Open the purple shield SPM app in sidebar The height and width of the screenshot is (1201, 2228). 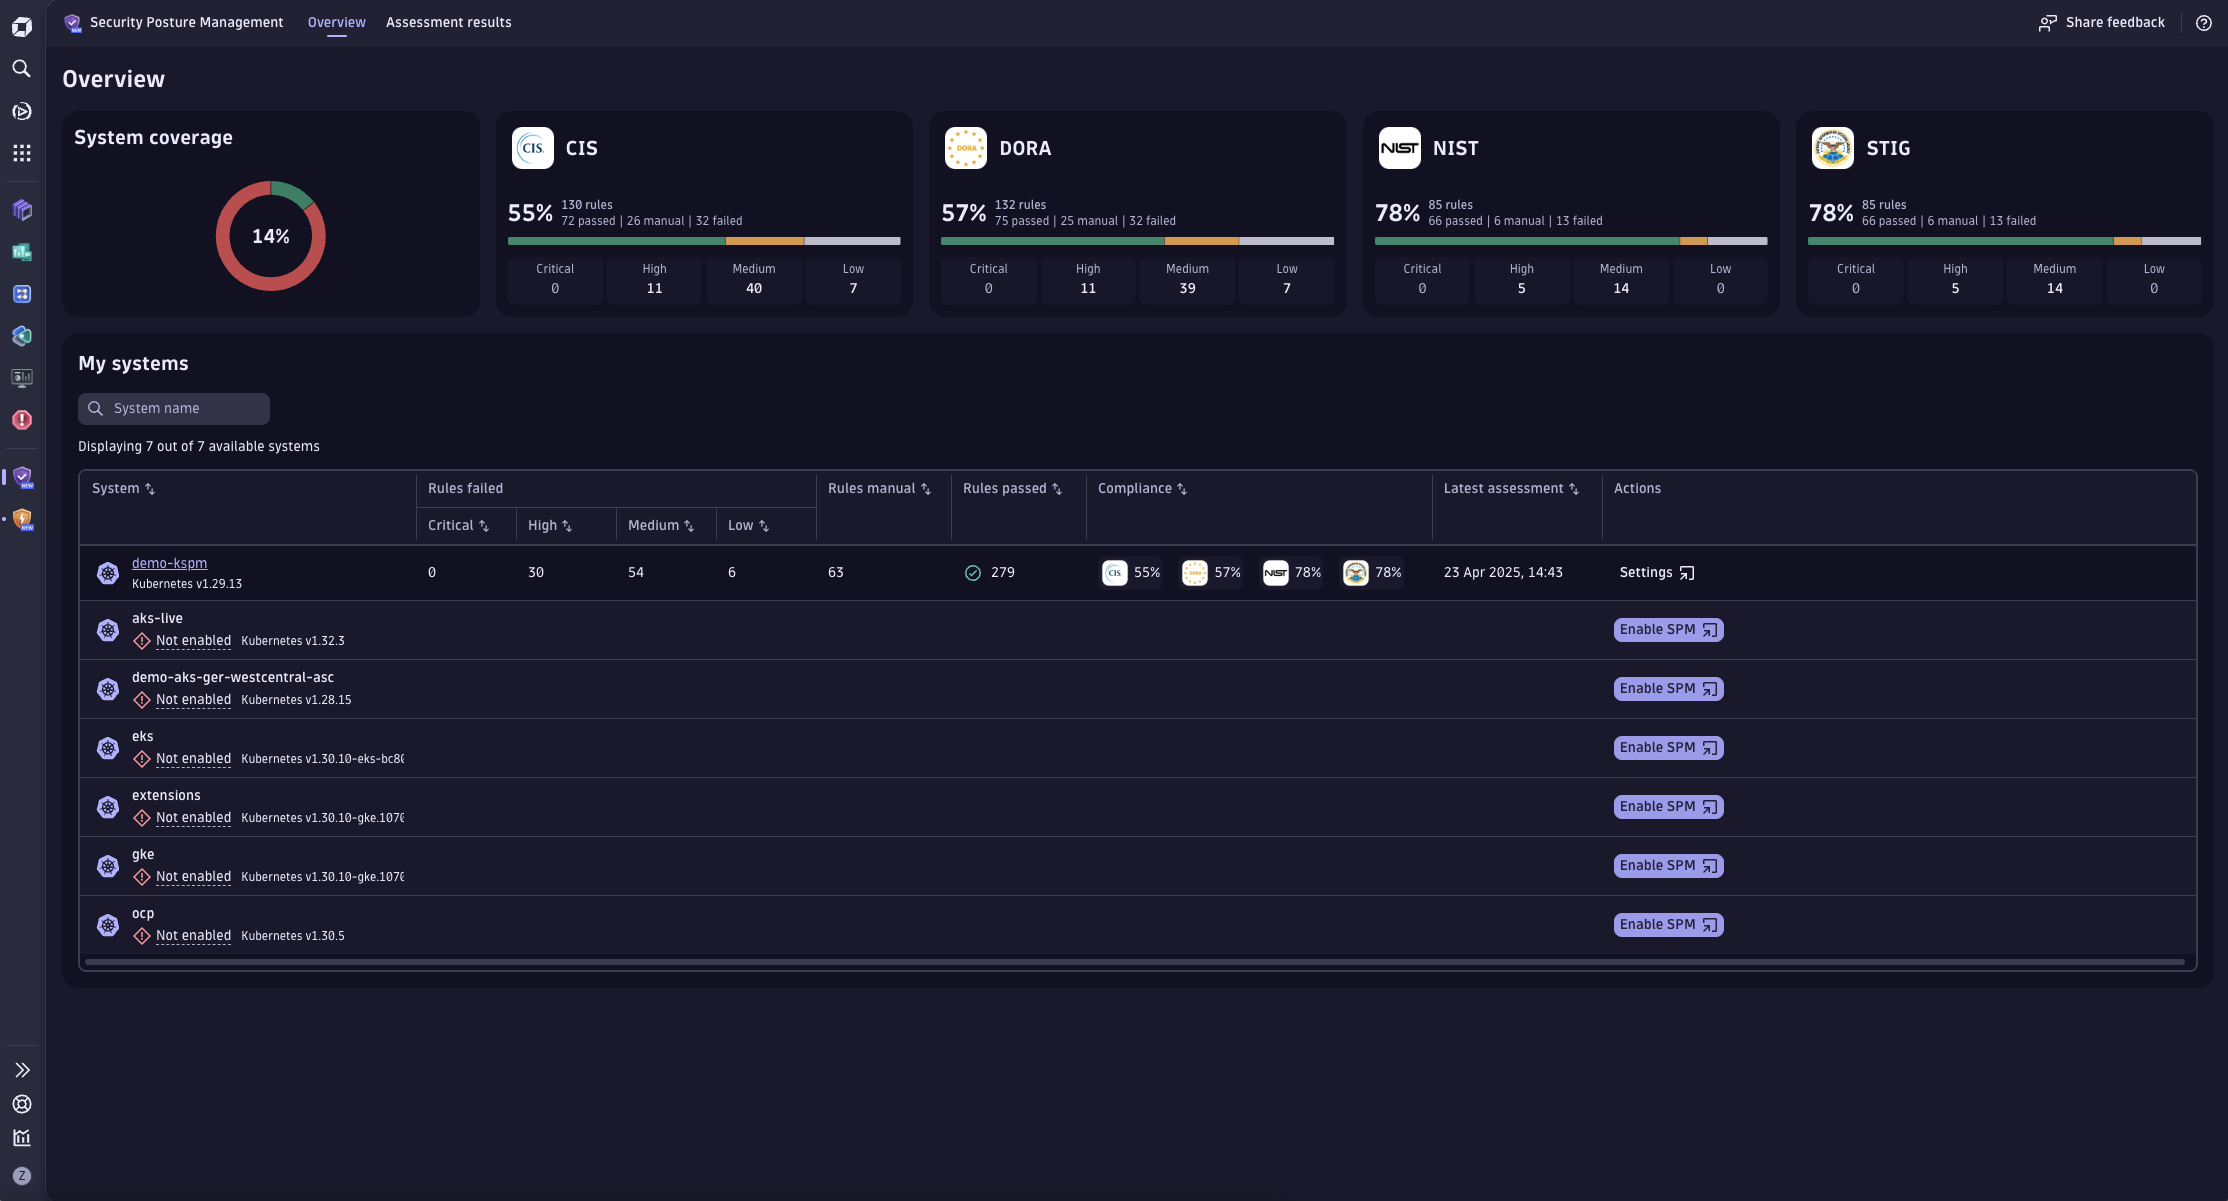[23, 477]
